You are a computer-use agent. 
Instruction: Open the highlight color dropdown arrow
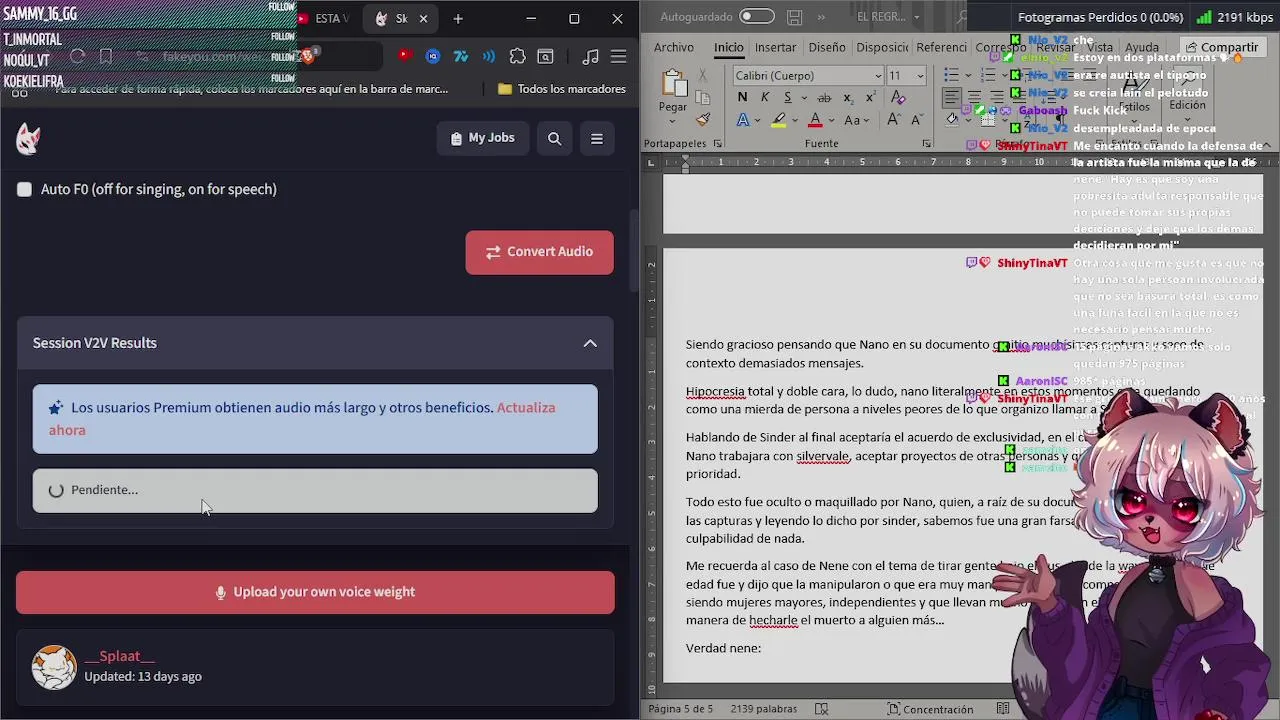click(796, 120)
